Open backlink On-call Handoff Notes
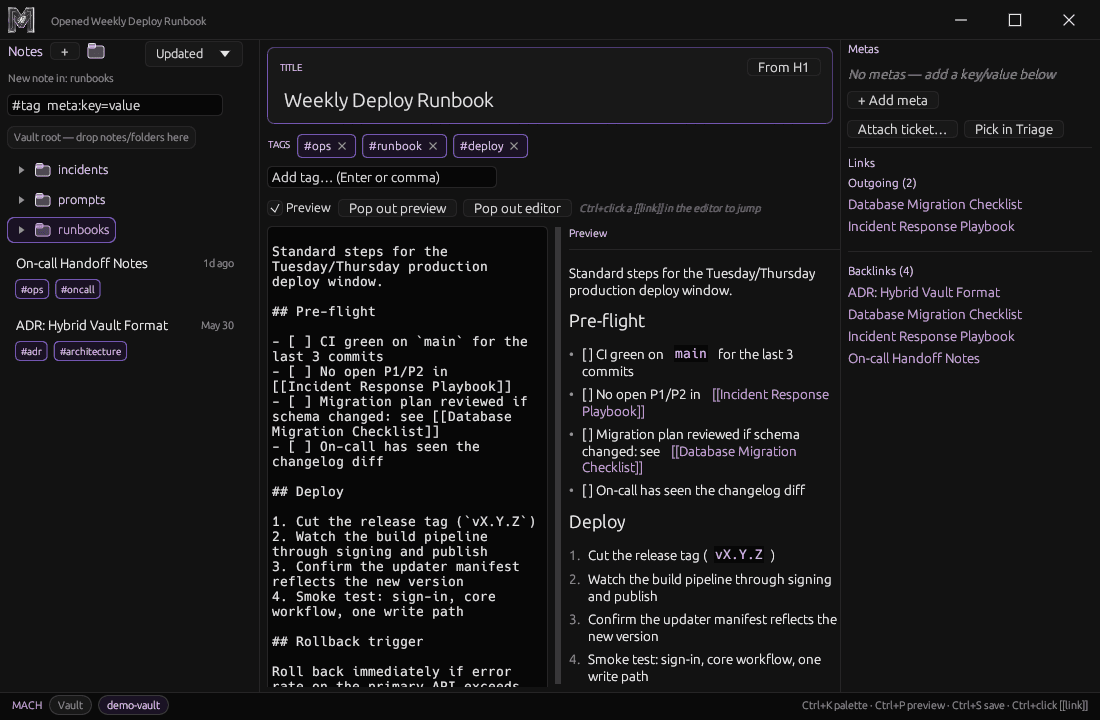Image resolution: width=1100 pixels, height=720 pixels. coord(913,358)
